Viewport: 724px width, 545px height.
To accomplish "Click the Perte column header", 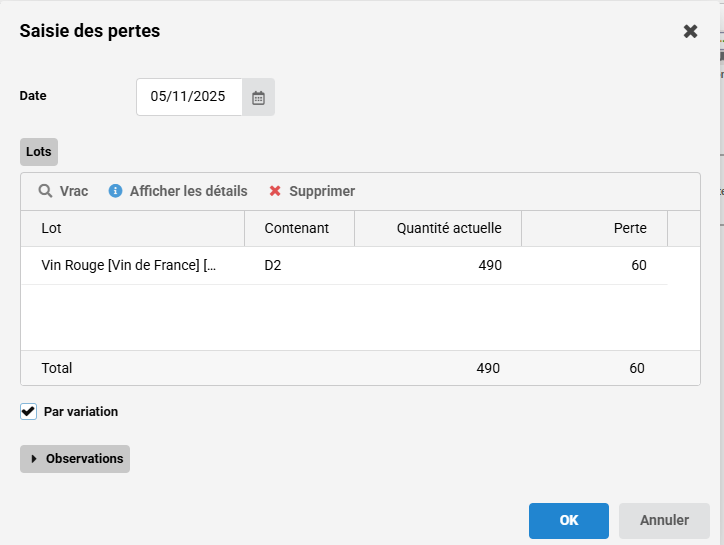I will [x=629, y=228].
